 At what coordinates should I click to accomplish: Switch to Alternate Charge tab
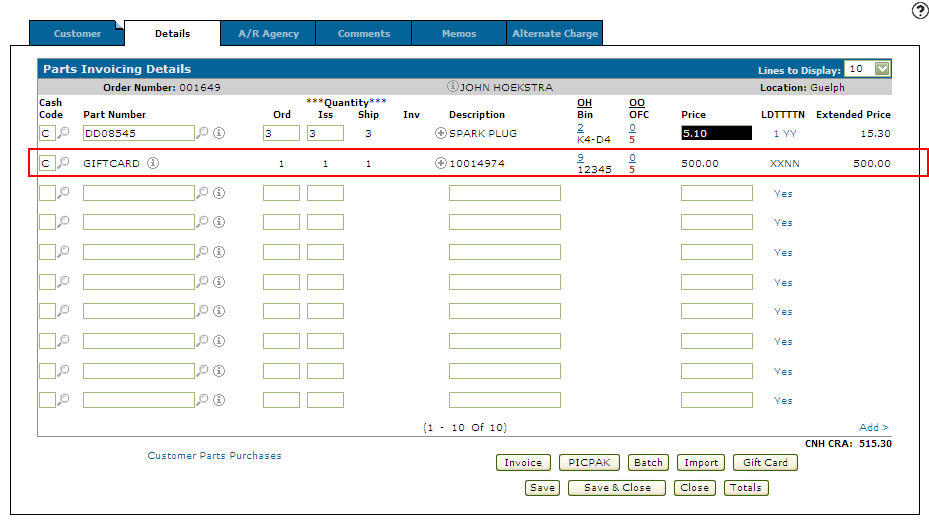point(555,33)
